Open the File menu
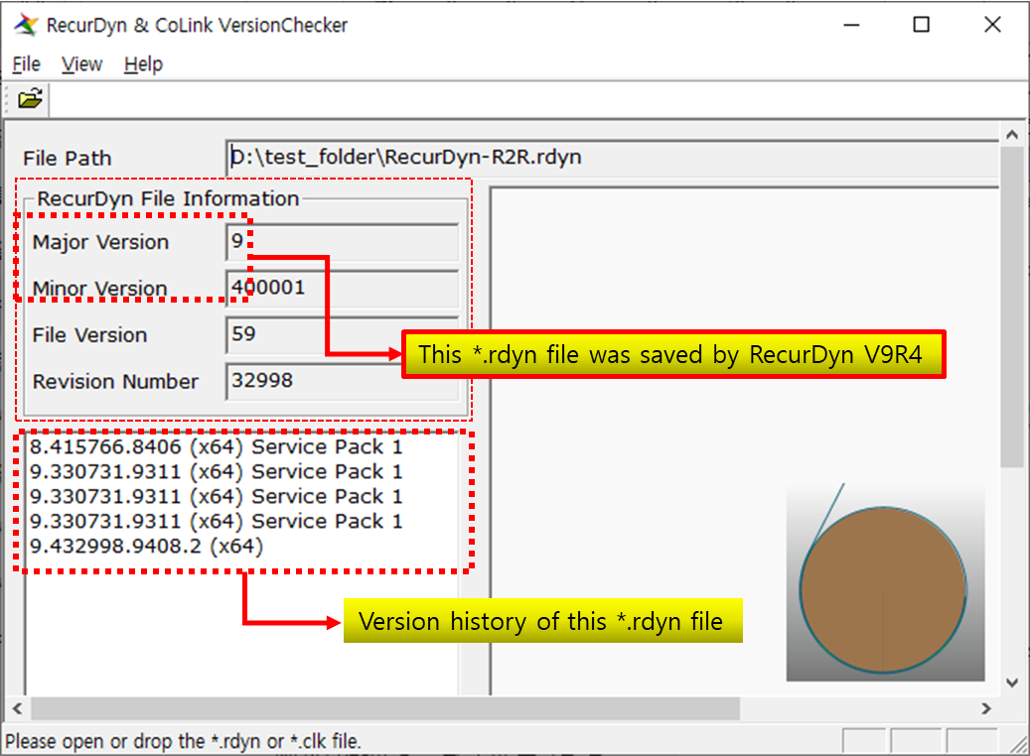 pos(26,64)
